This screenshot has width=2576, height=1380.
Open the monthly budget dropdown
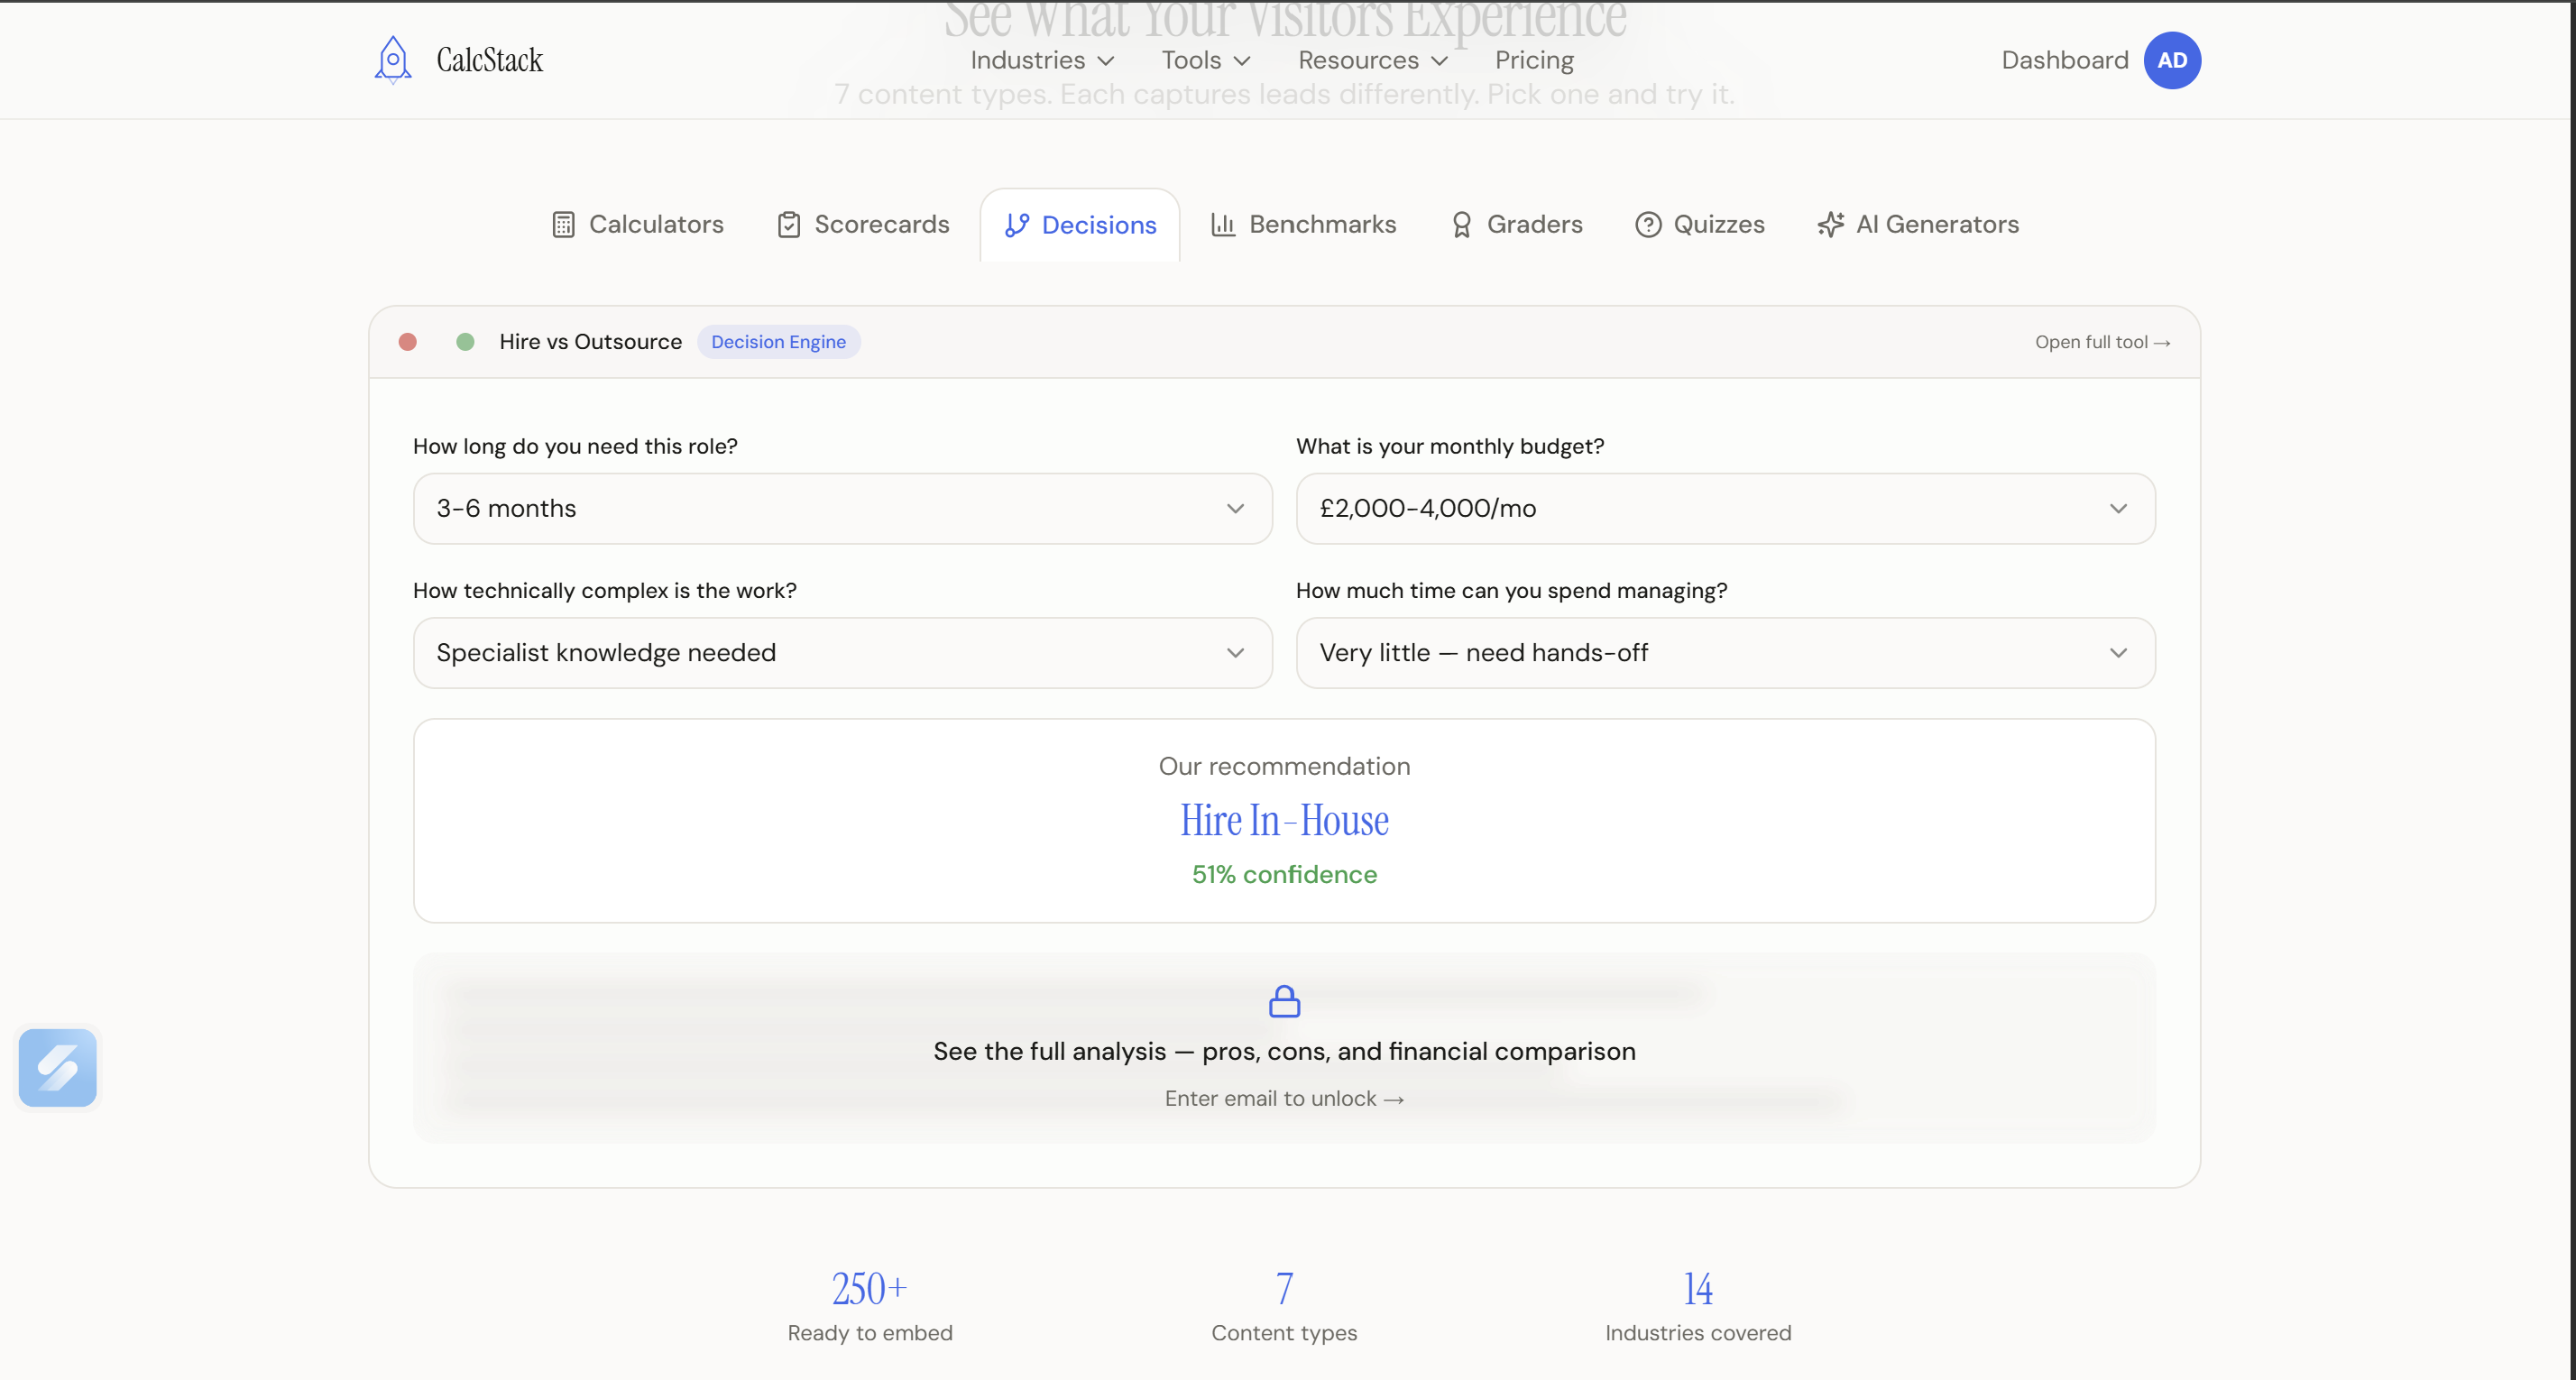click(x=1725, y=509)
